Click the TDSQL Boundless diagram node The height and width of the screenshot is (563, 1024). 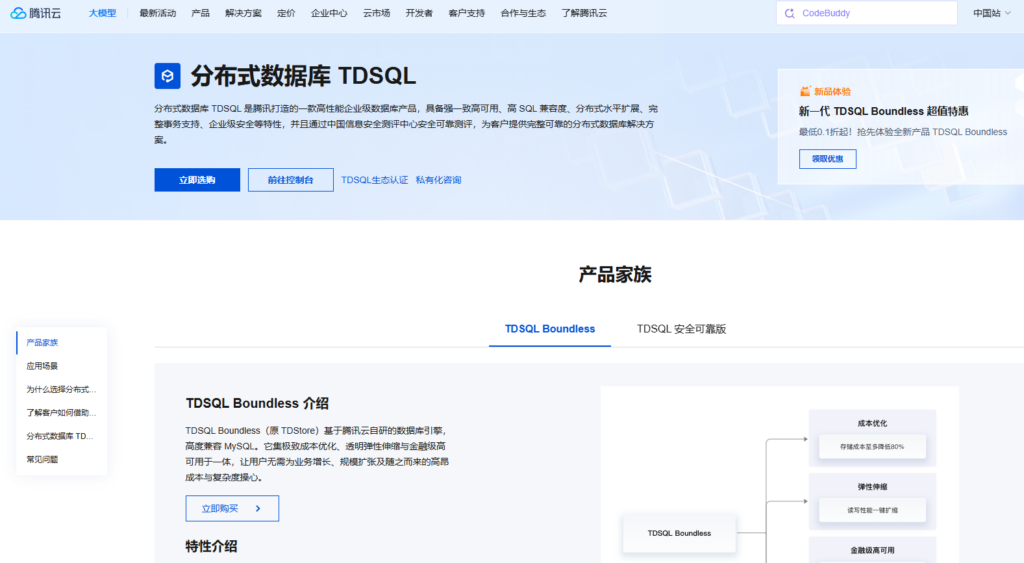tap(679, 533)
